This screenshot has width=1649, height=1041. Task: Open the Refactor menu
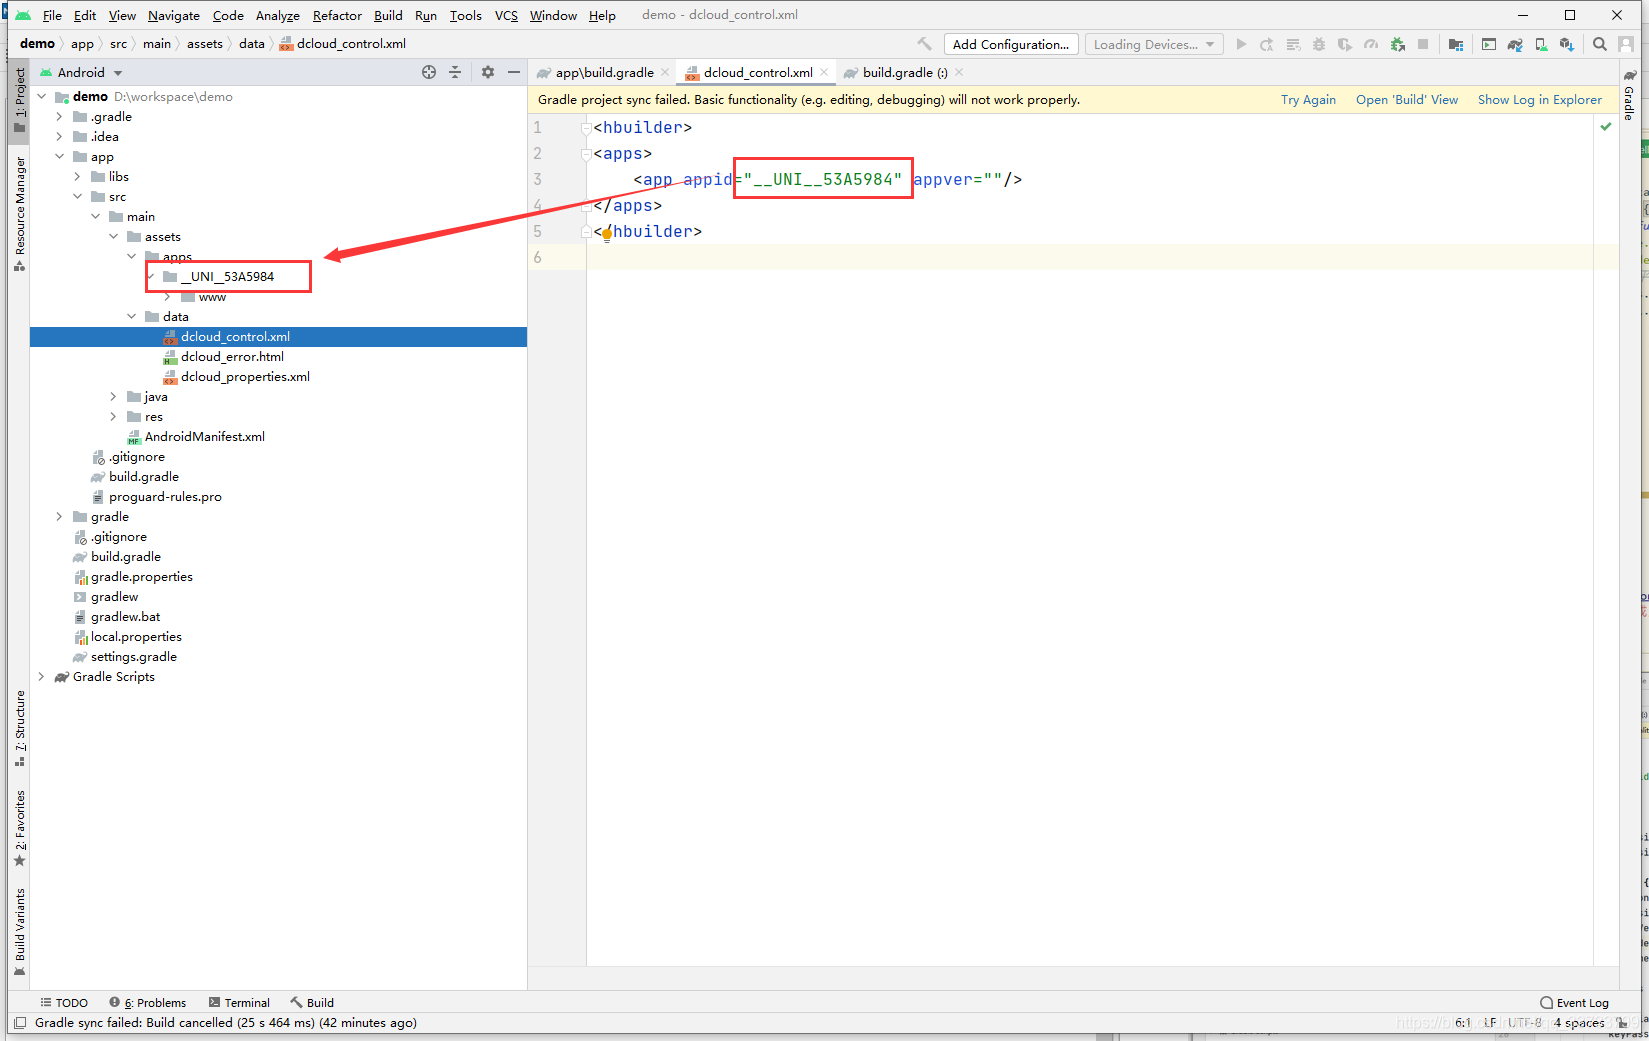[337, 15]
